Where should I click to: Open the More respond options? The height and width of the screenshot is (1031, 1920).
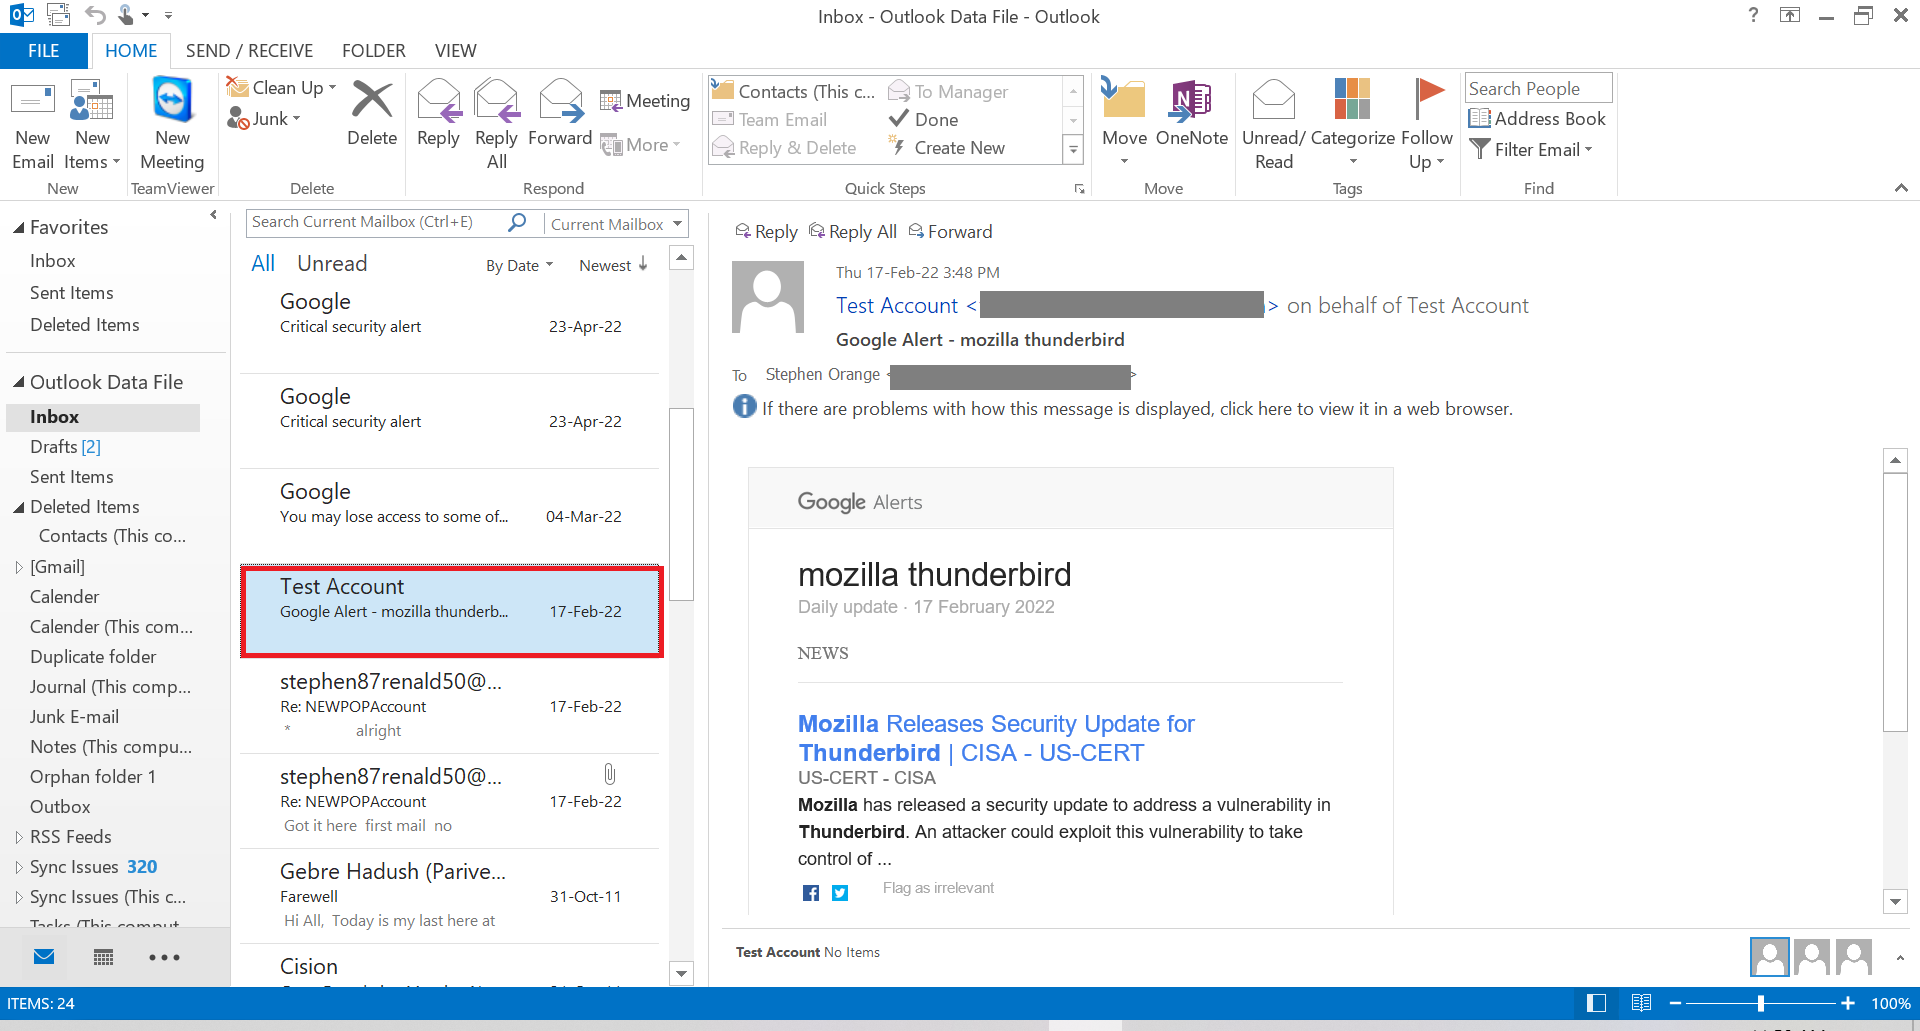tap(640, 145)
